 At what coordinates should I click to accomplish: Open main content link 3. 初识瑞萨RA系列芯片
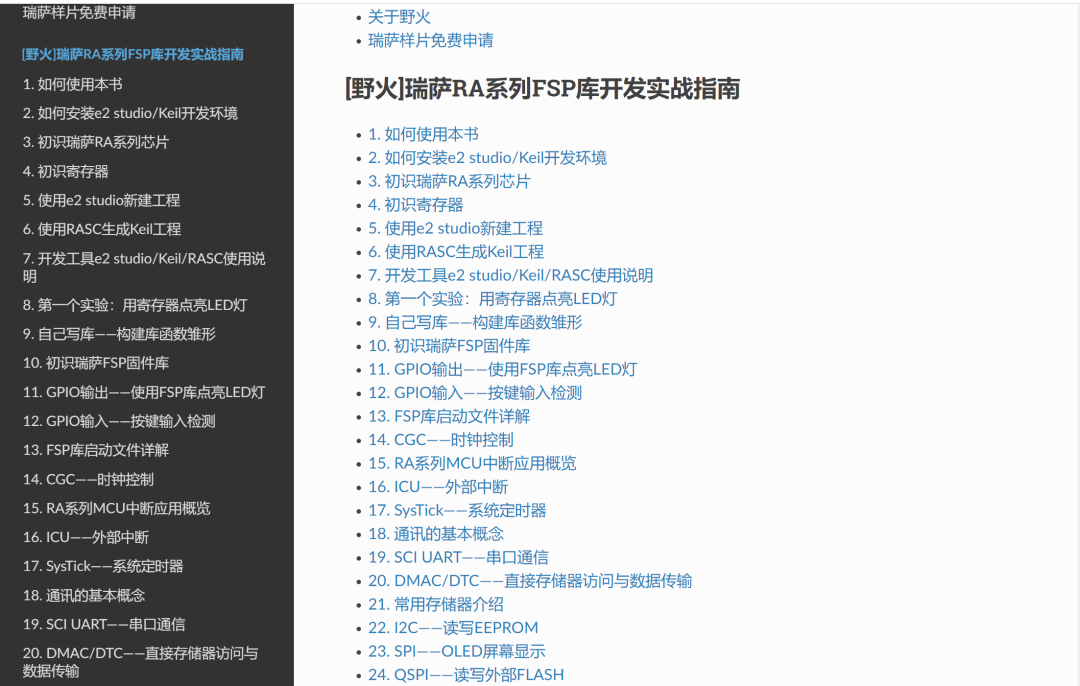pyautogui.click(x=449, y=181)
